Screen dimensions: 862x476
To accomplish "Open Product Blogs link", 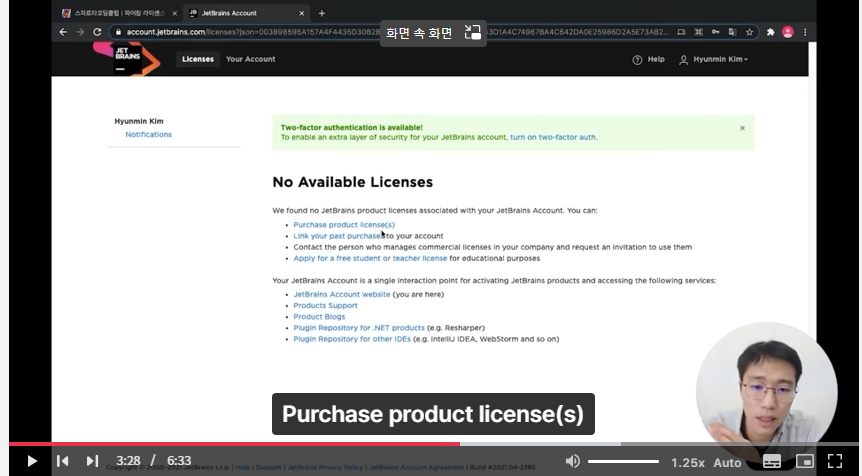I will pos(319,317).
